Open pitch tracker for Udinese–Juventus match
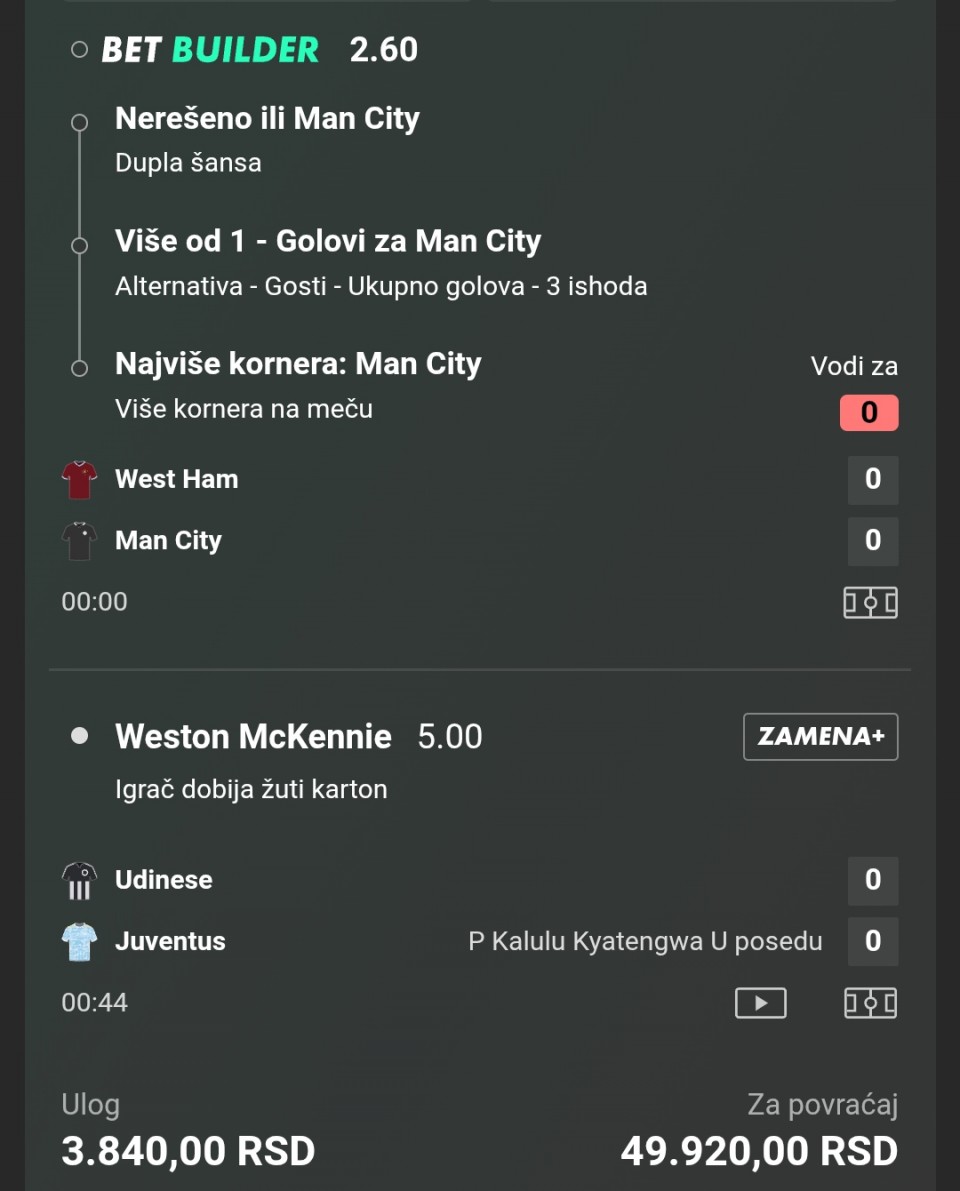 point(870,1003)
